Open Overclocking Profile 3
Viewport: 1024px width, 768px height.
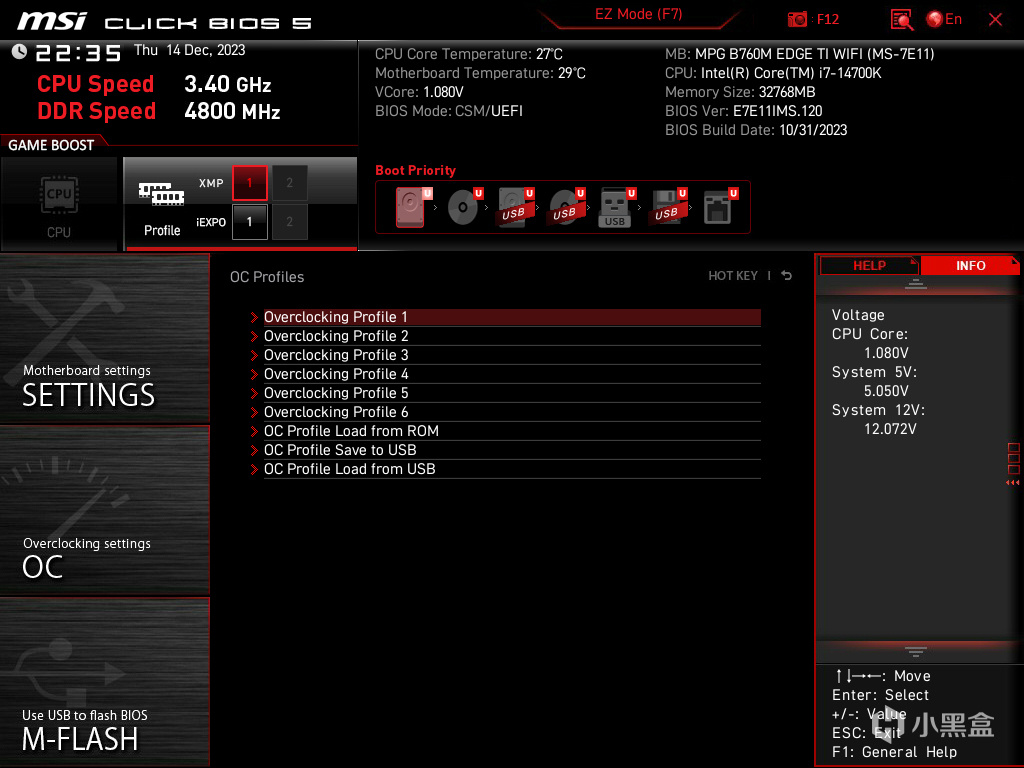(512, 355)
